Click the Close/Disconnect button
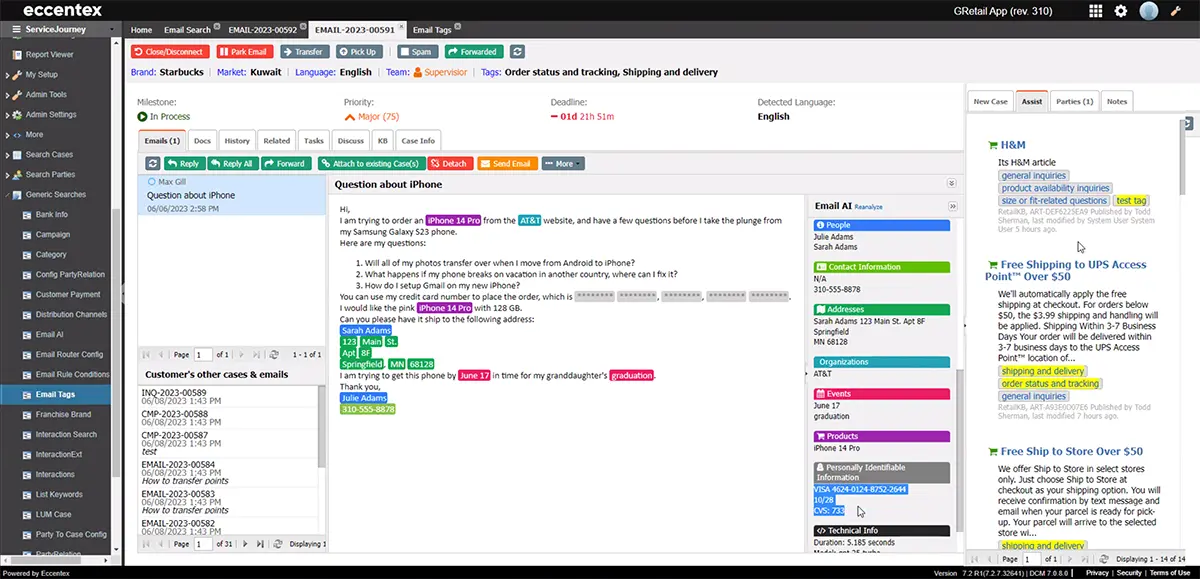 coord(170,52)
